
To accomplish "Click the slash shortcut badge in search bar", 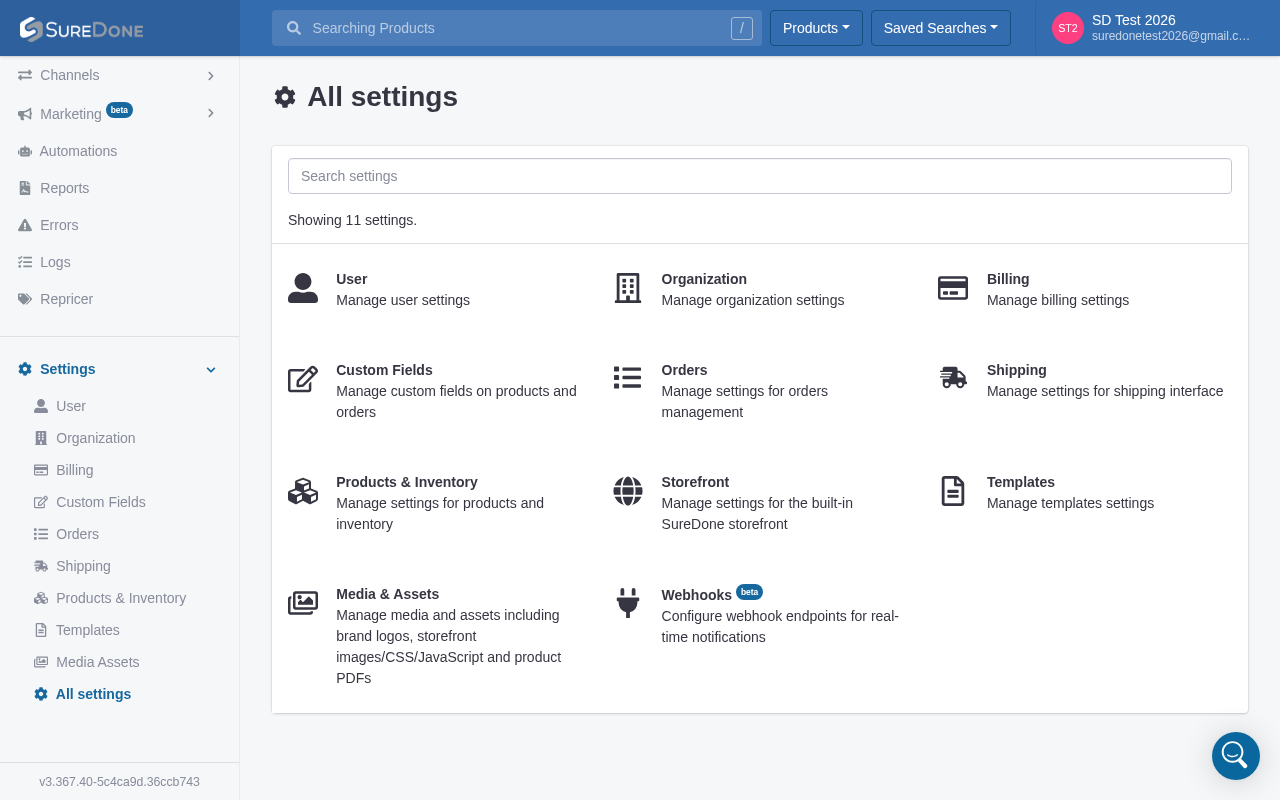I will pos(742,28).
